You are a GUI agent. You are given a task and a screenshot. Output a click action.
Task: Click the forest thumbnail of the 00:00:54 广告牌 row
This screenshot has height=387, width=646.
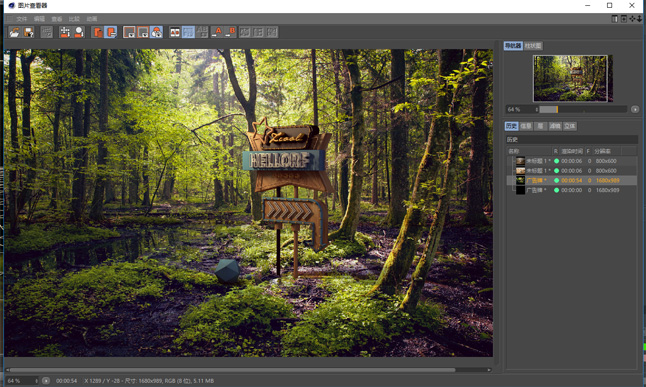520,181
